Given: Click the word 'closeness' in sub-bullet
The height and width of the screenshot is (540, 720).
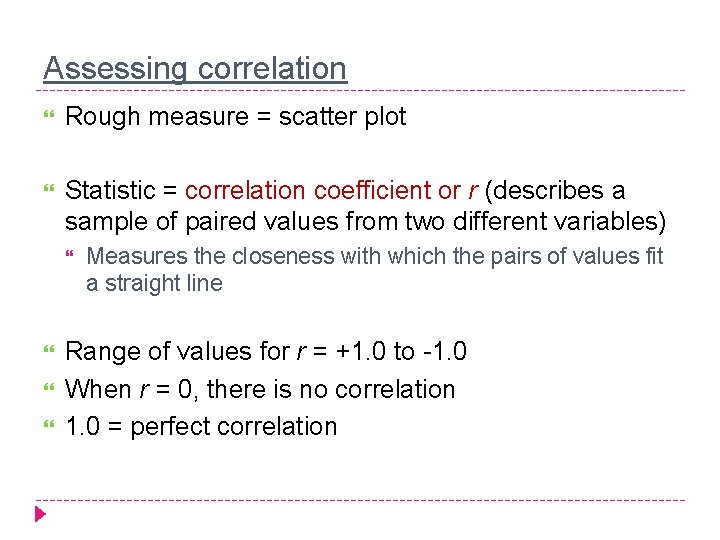Looking at the screenshot, I should [x=283, y=256].
